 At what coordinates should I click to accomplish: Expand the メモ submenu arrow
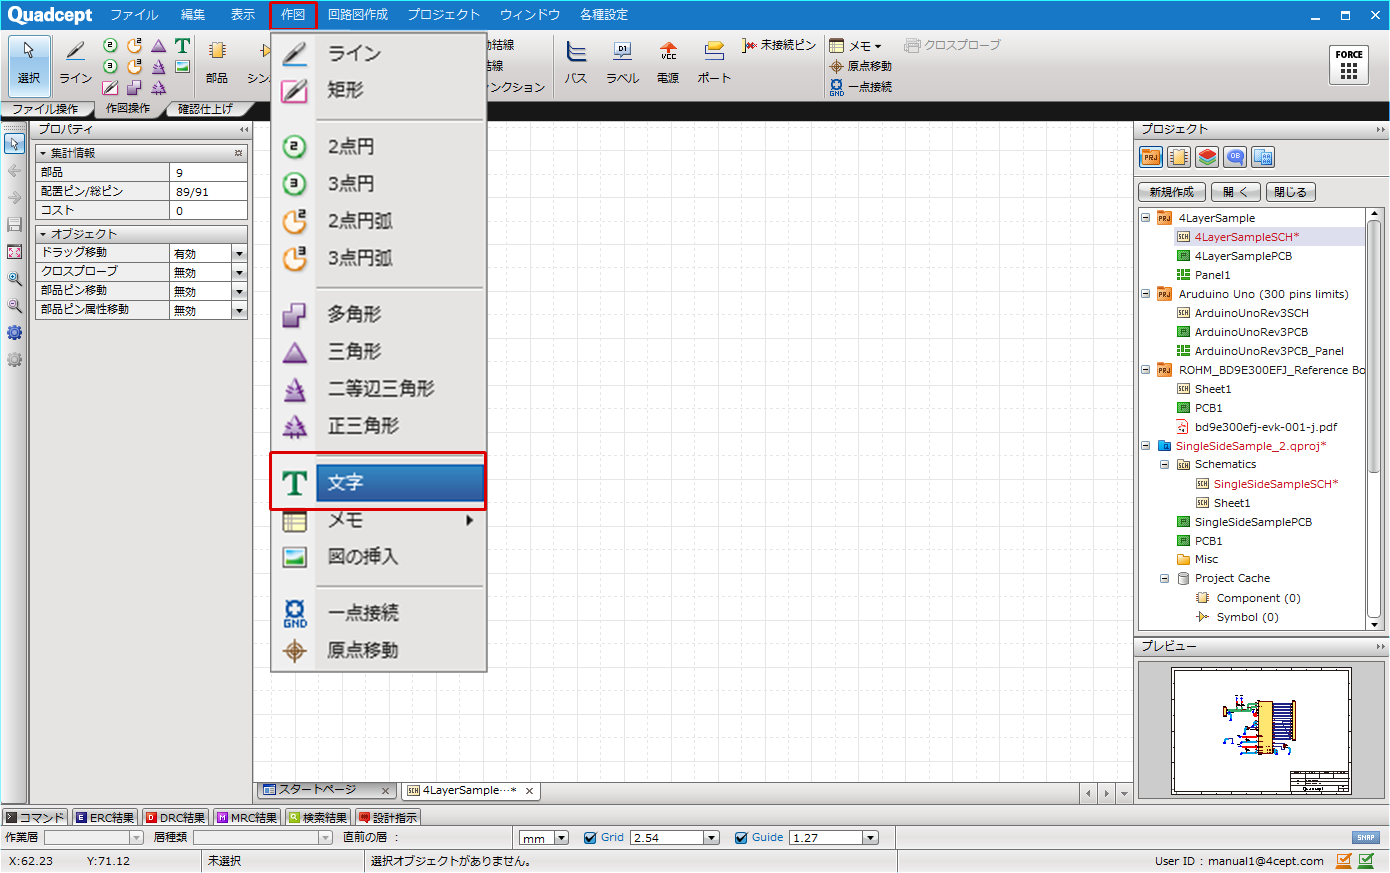coord(469,520)
